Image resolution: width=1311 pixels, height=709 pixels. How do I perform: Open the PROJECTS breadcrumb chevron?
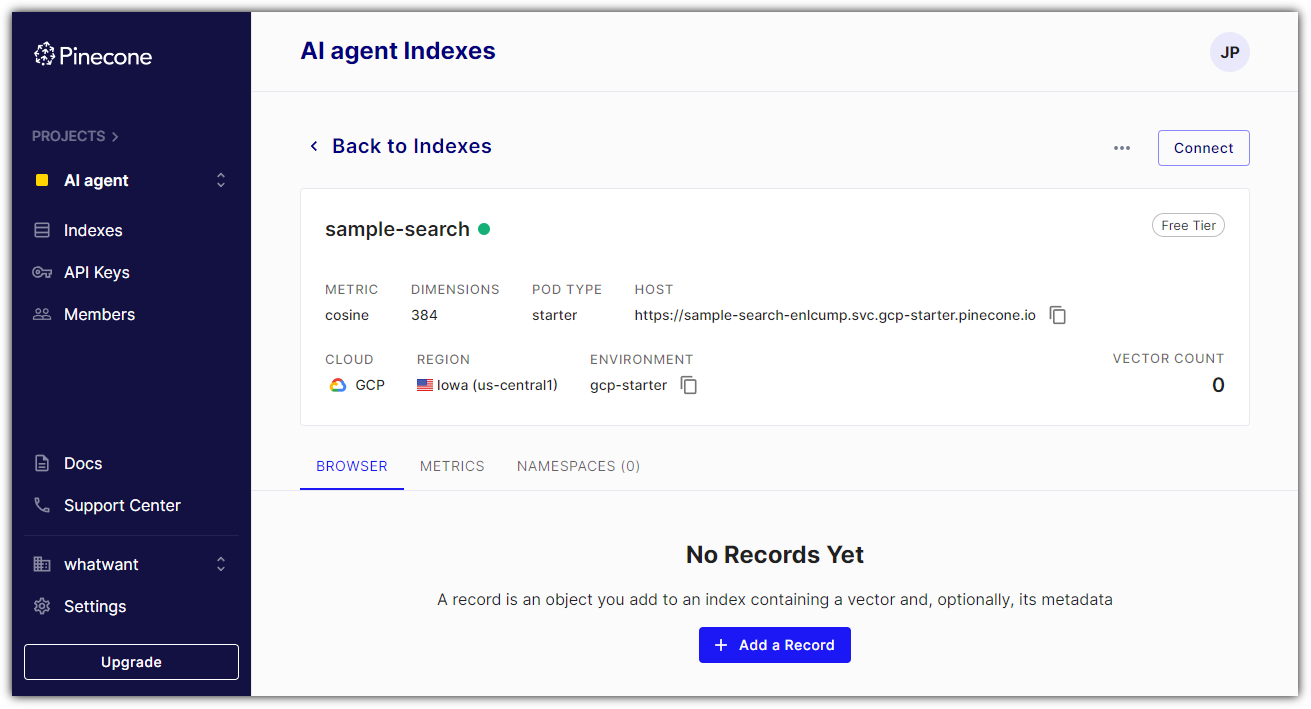115,136
